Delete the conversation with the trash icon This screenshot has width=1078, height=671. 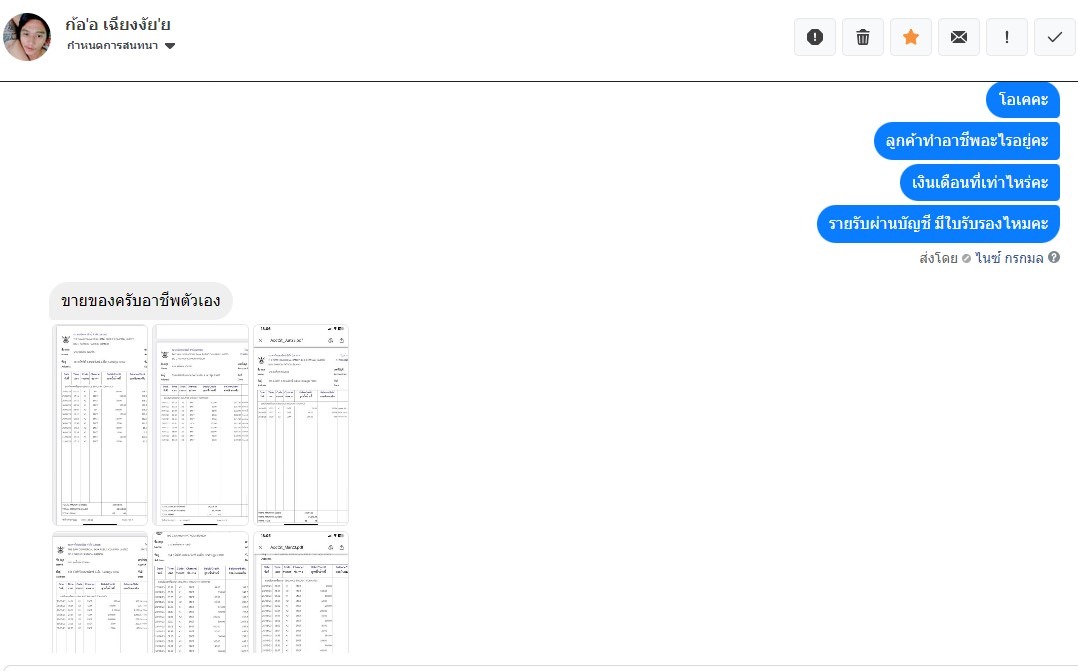tap(863, 37)
